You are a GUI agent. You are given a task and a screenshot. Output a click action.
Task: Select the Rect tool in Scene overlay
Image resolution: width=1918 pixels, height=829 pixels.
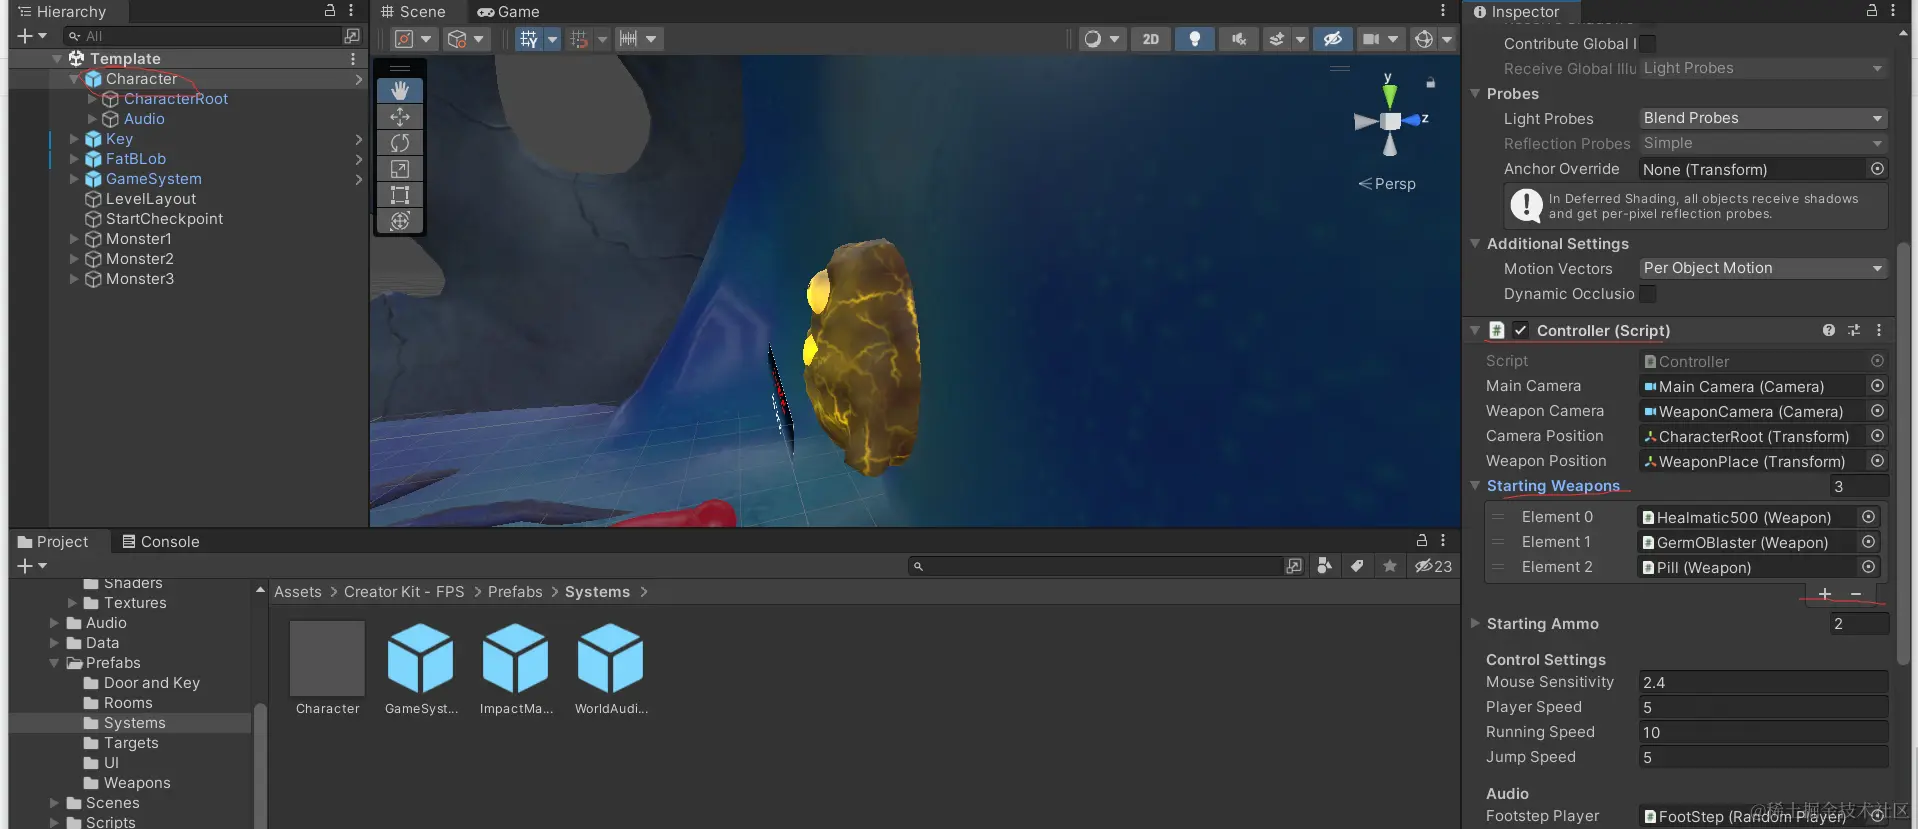(400, 195)
